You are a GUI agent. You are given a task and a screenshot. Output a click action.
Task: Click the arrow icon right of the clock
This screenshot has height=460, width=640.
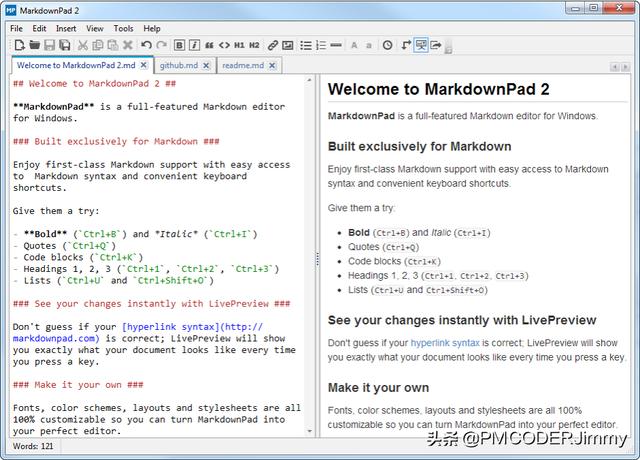[406, 45]
